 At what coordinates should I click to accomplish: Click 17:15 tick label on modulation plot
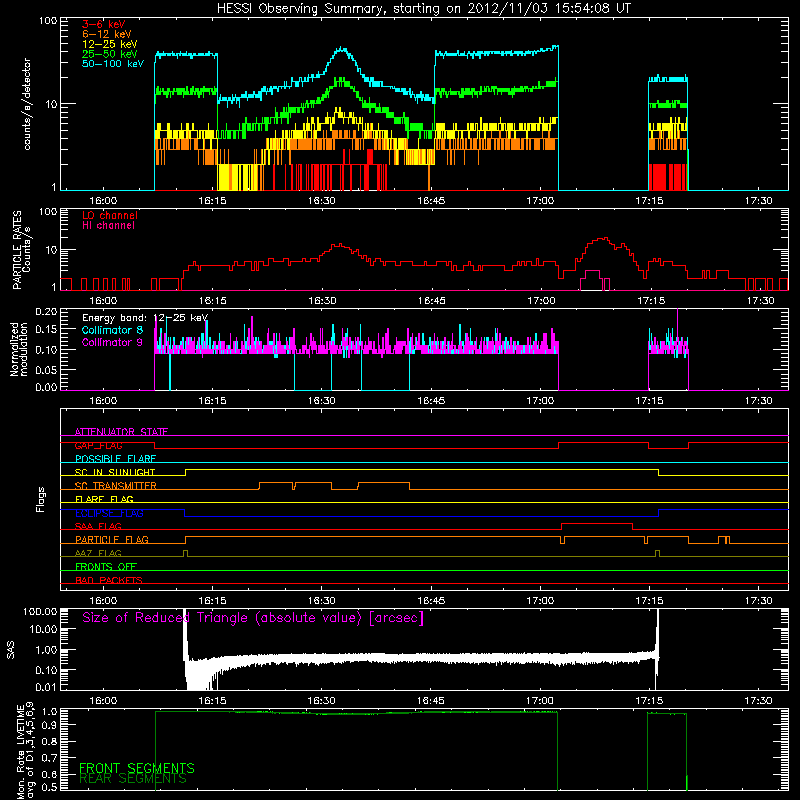649,401
